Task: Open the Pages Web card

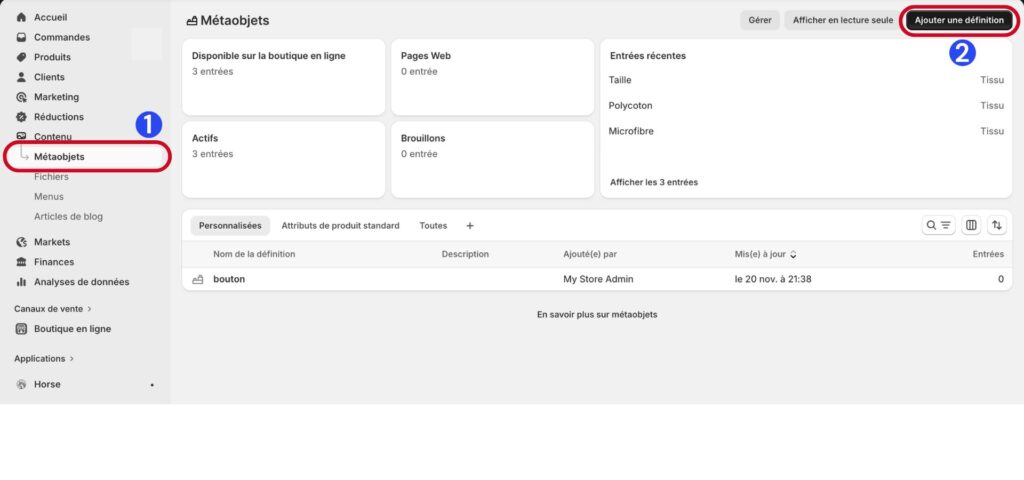Action: pyautogui.click(x=492, y=77)
